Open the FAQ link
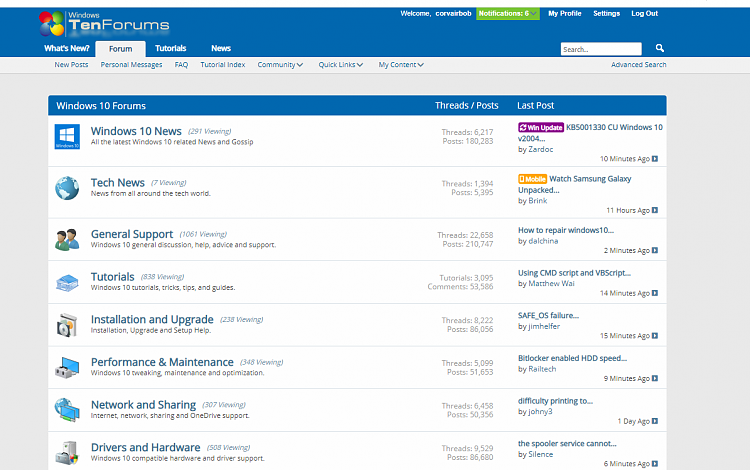The image size is (750, 470). pyautogui.click(x=181, y=65)
